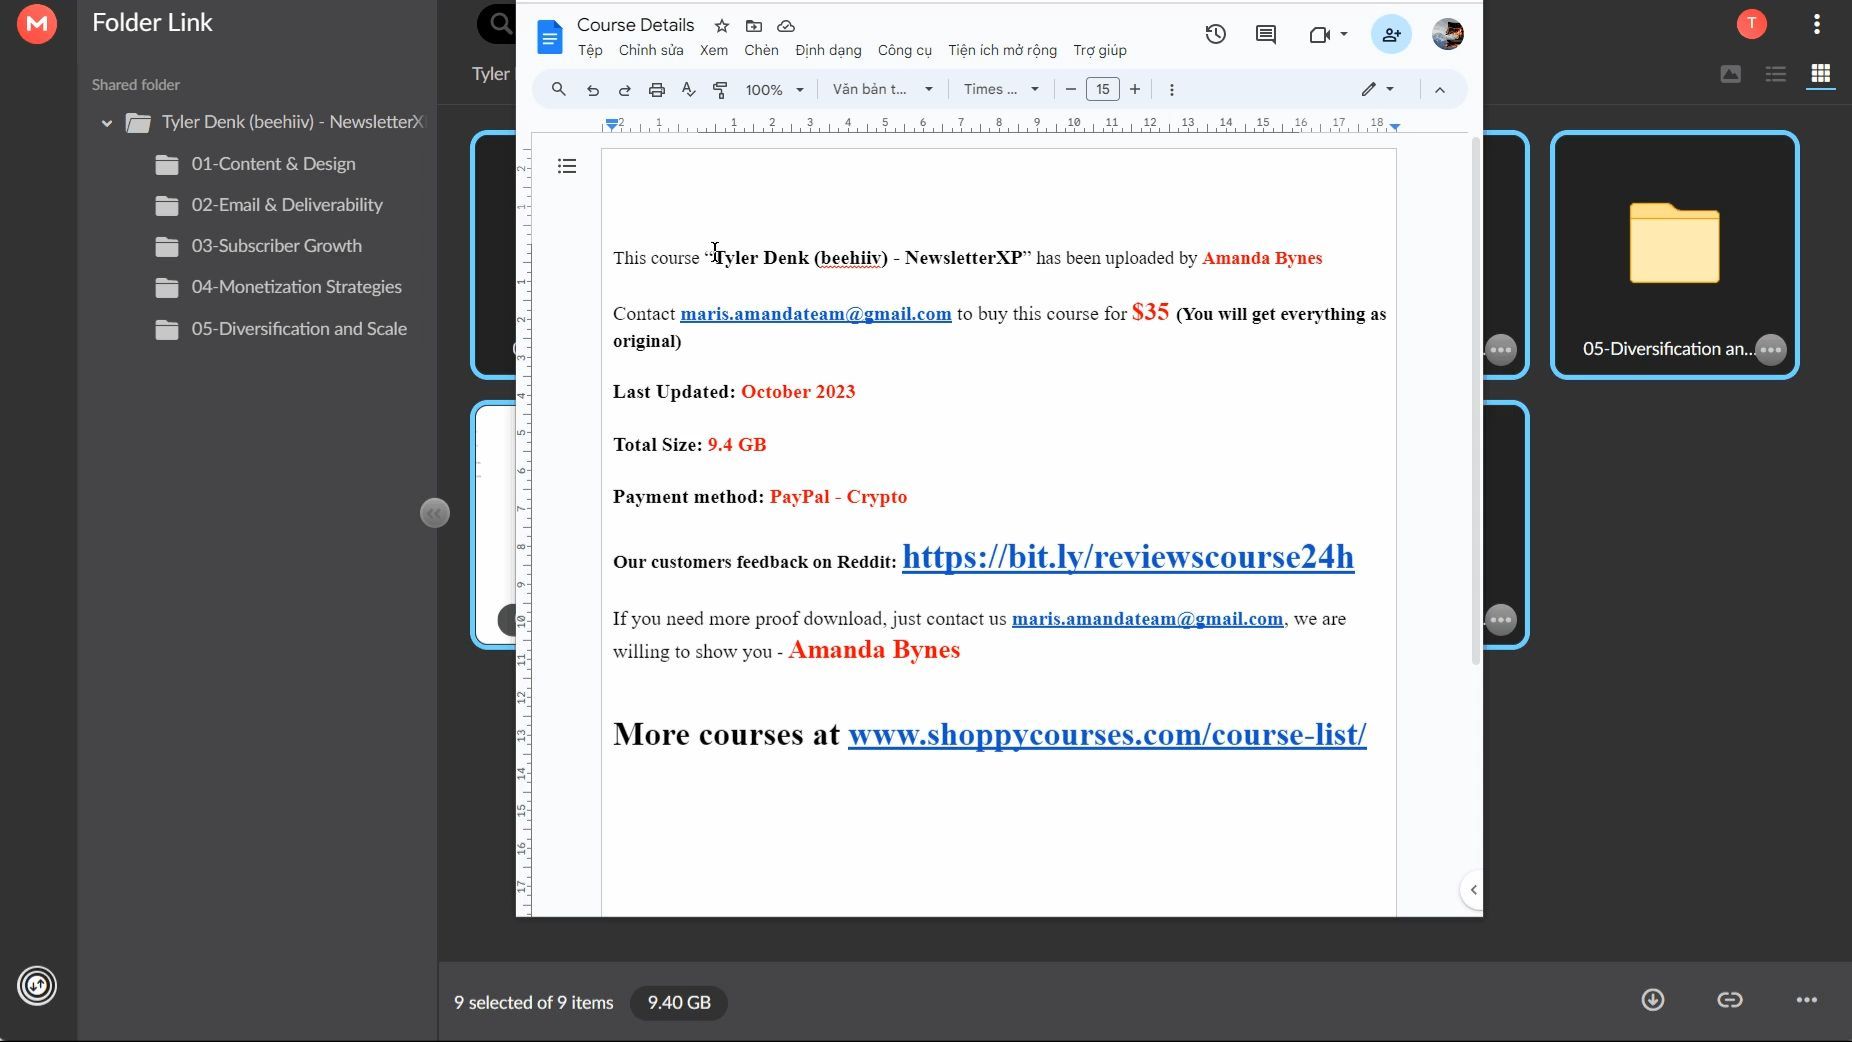This screenshot has height=1042, width=1852.
Task: Open shoppycourses.com course-list link
Action: click(1107, 734)
